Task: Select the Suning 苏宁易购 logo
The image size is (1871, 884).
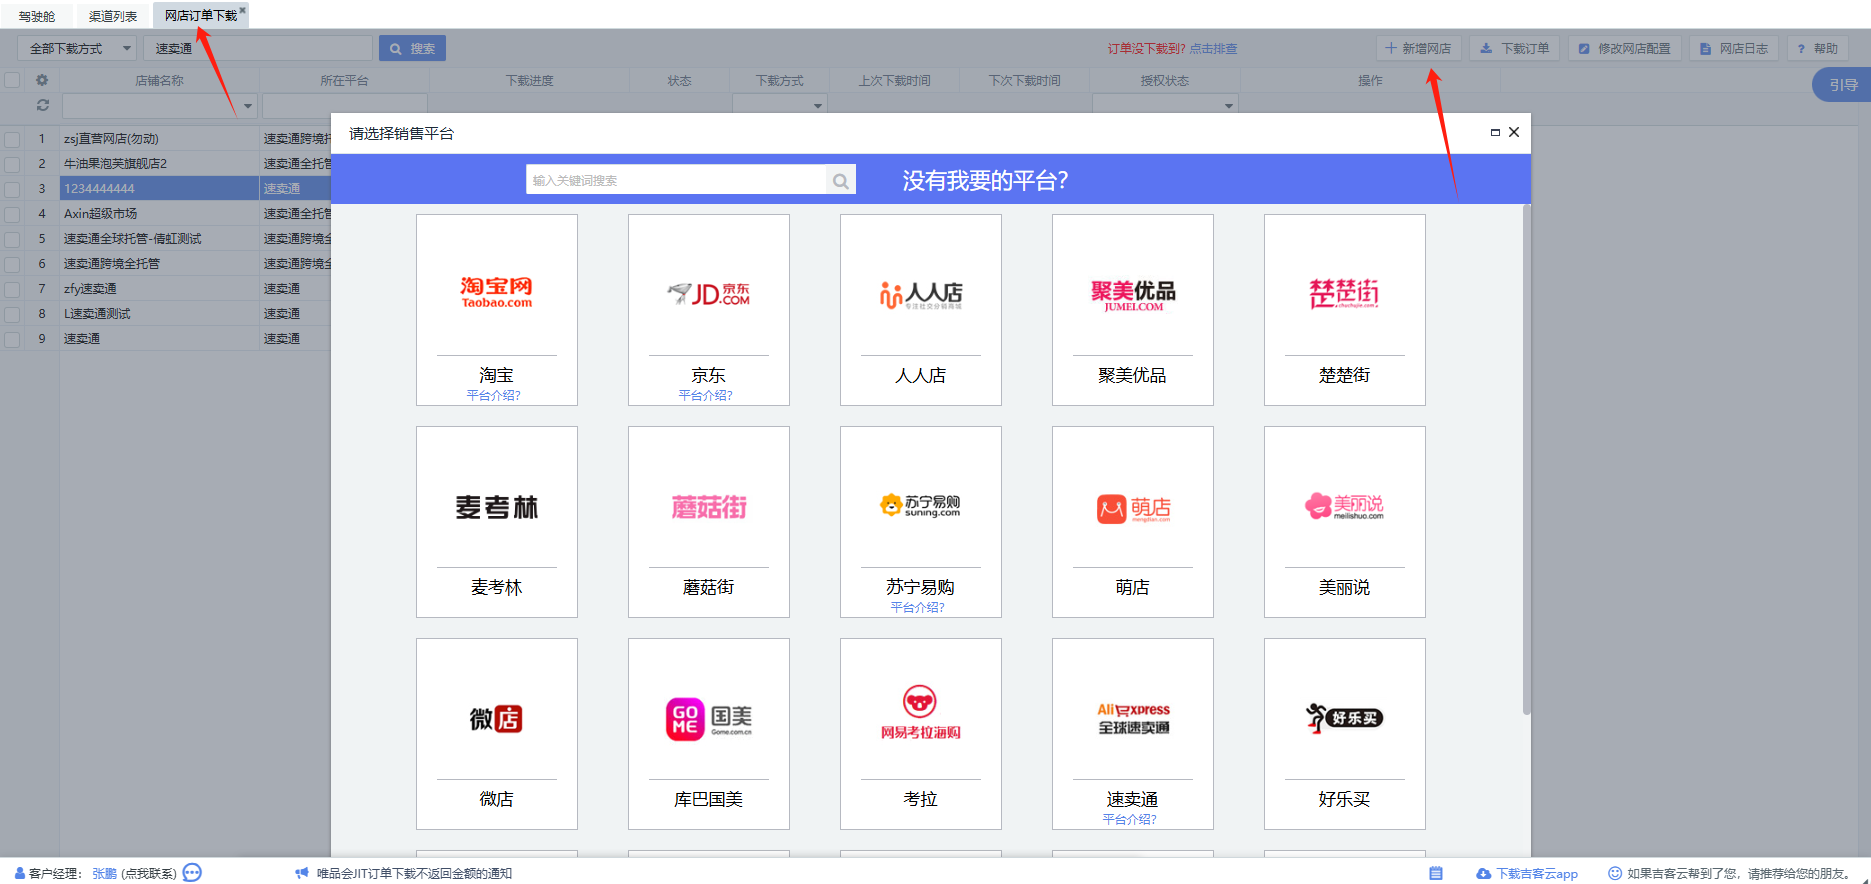Action: [x=920, y=505]
